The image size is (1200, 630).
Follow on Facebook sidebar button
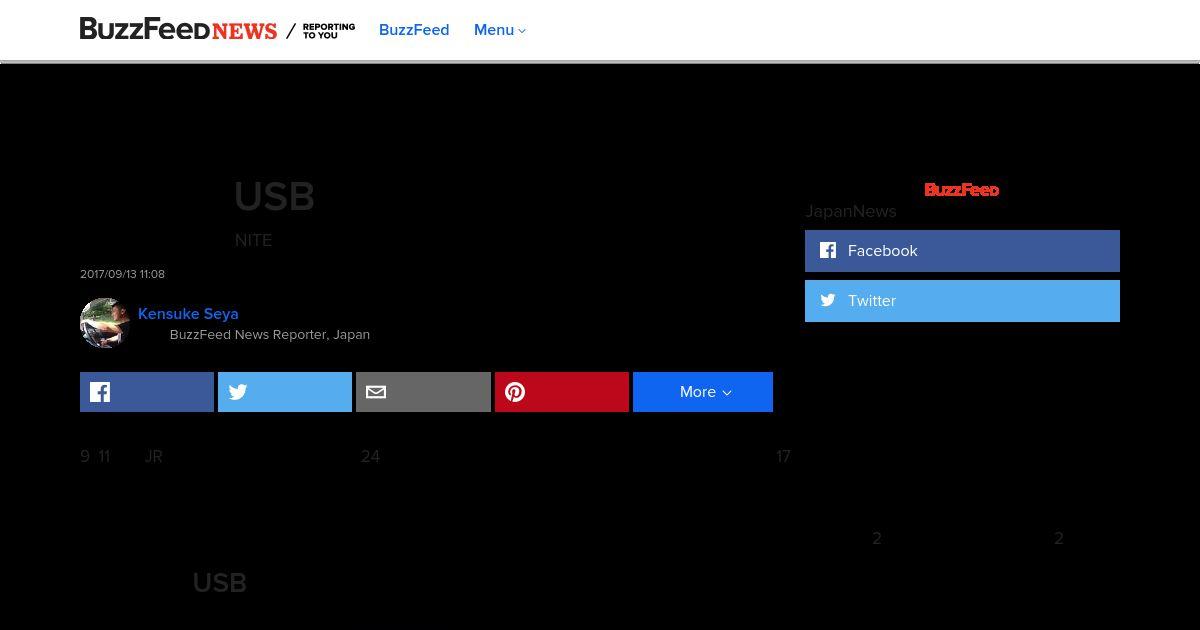pos(962,251)
